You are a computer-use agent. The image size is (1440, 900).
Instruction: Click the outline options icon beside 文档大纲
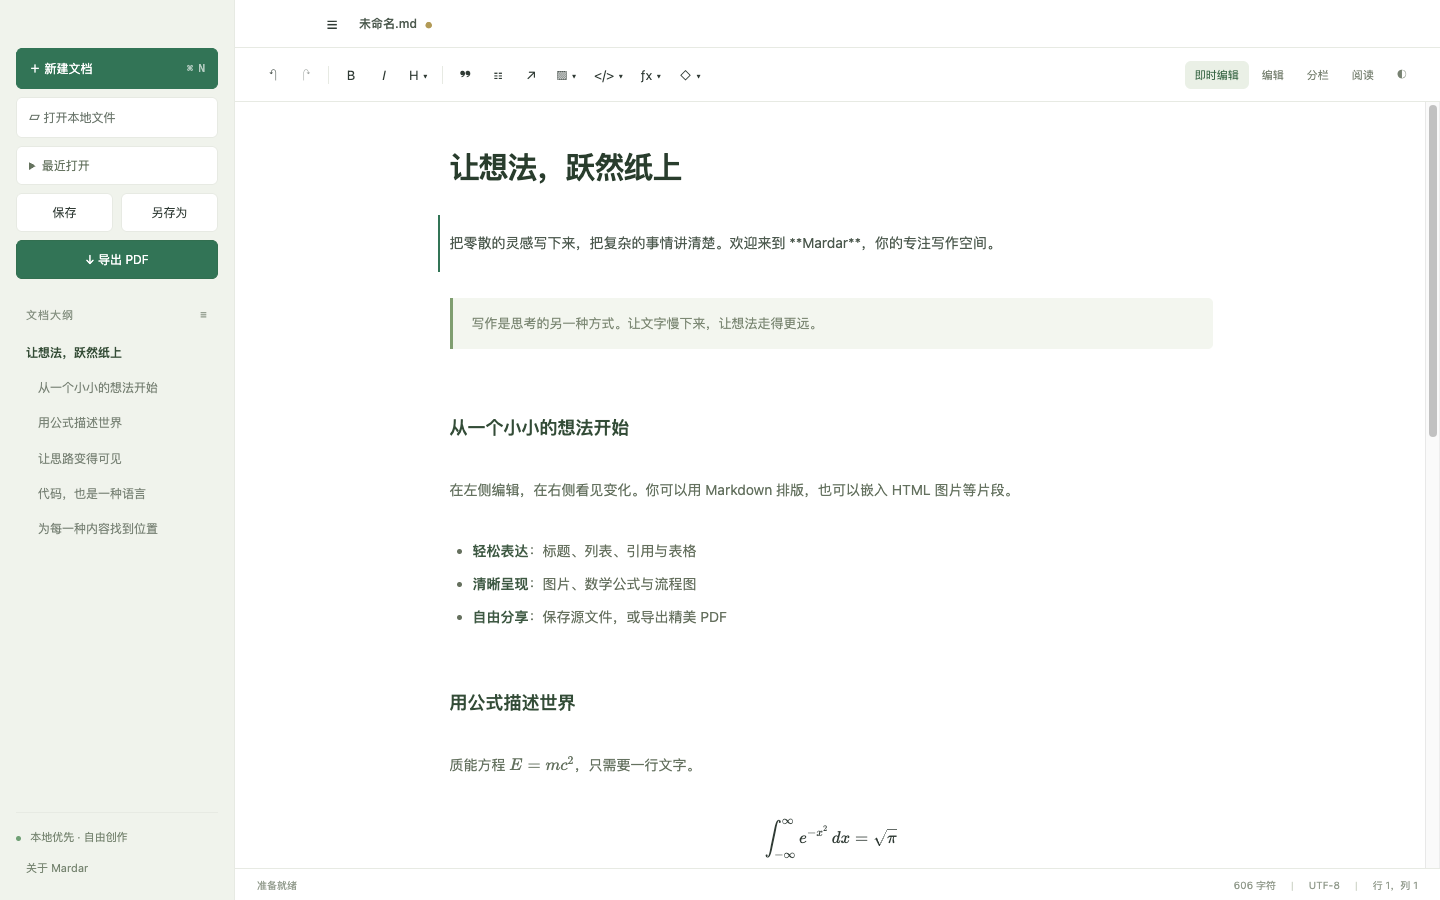(x=203, y=315)
